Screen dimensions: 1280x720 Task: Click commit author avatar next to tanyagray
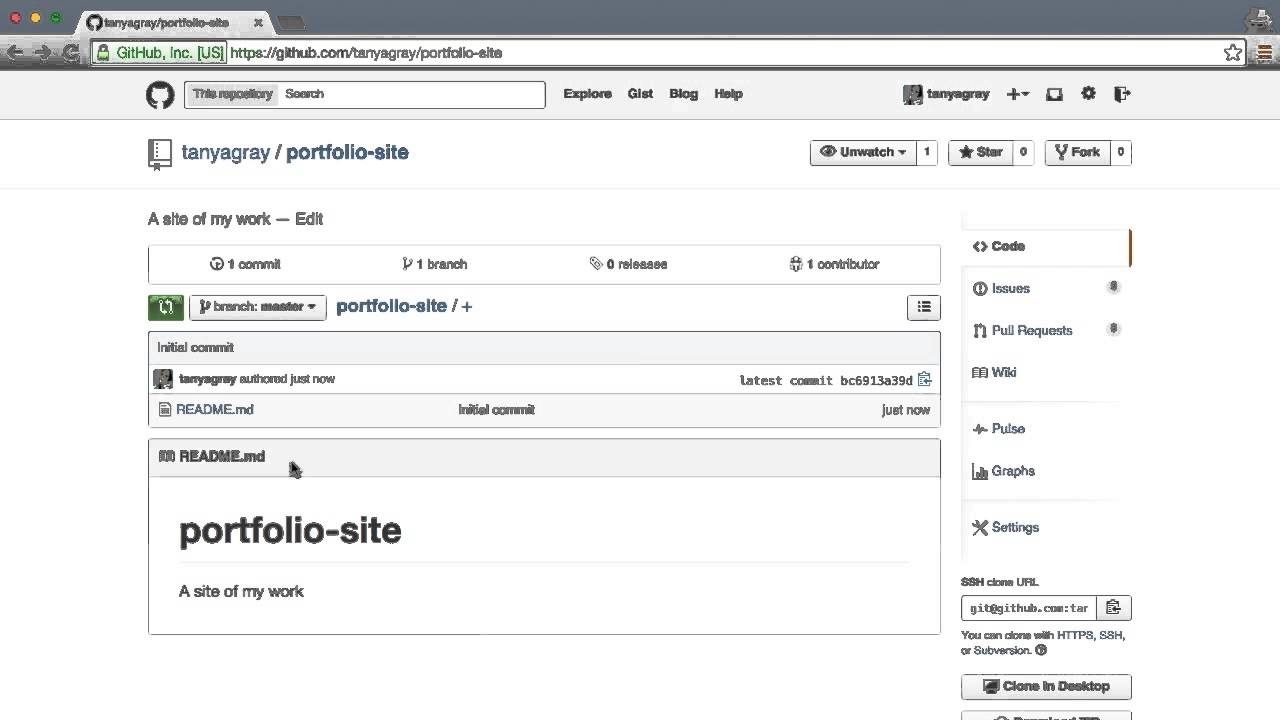162,379
